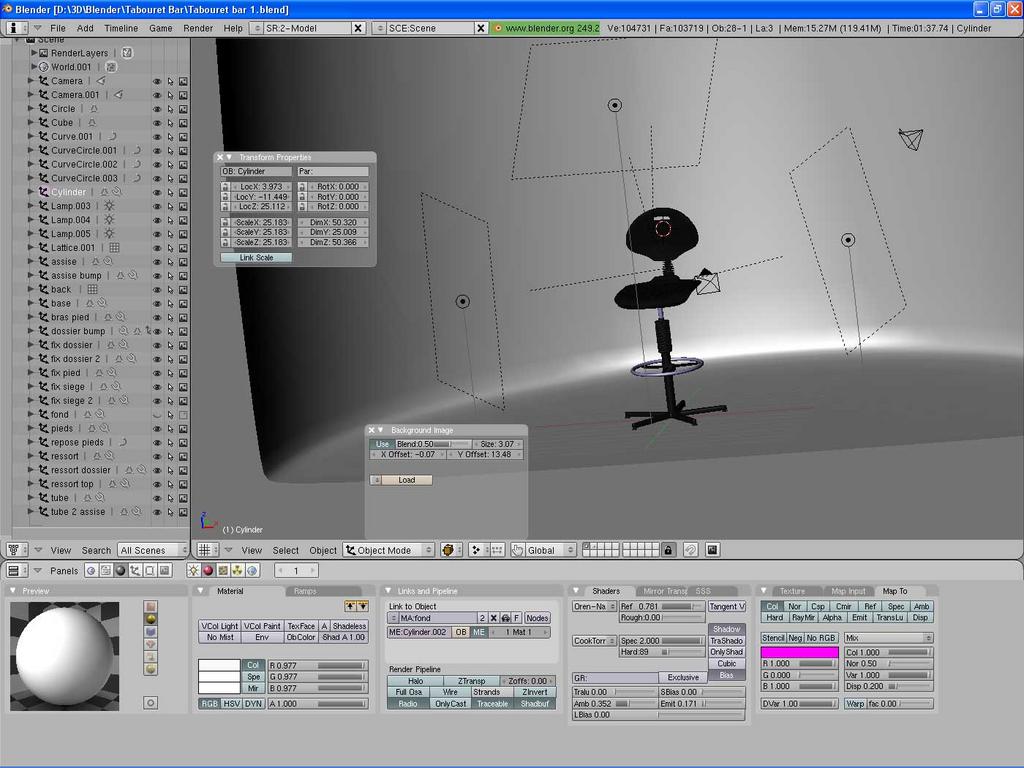Open the Radiosity buttons sub-context icon
The width and height of the screenshot is (1024, 768).
tap(238, 571)
